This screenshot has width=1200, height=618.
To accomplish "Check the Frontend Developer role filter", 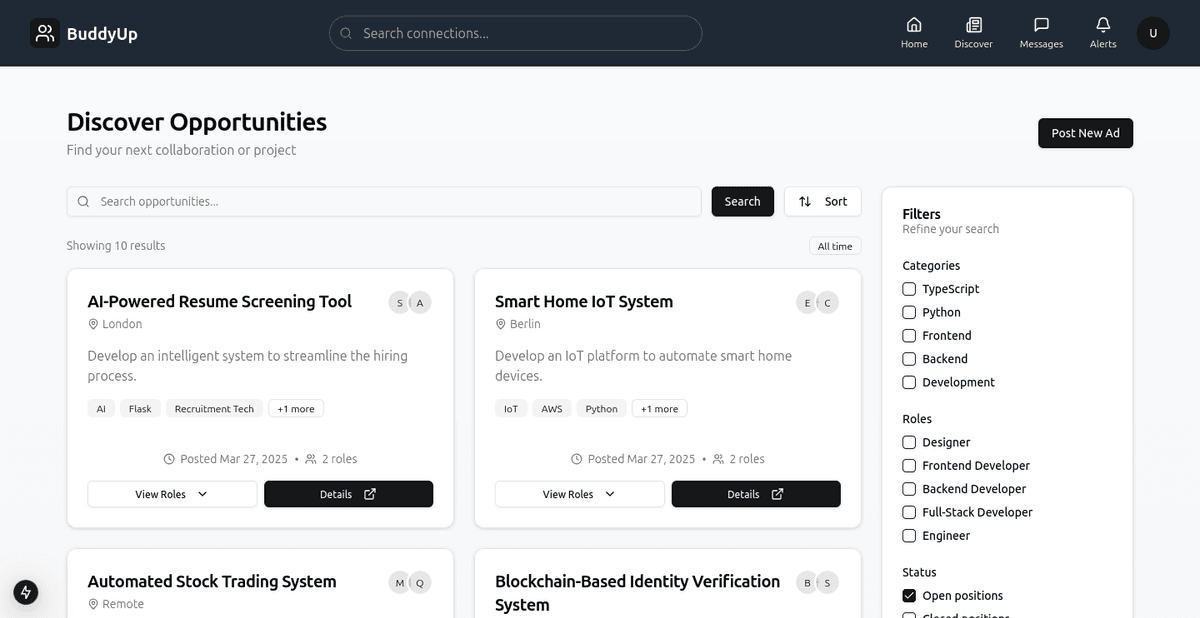I will (x=909, y=465).
